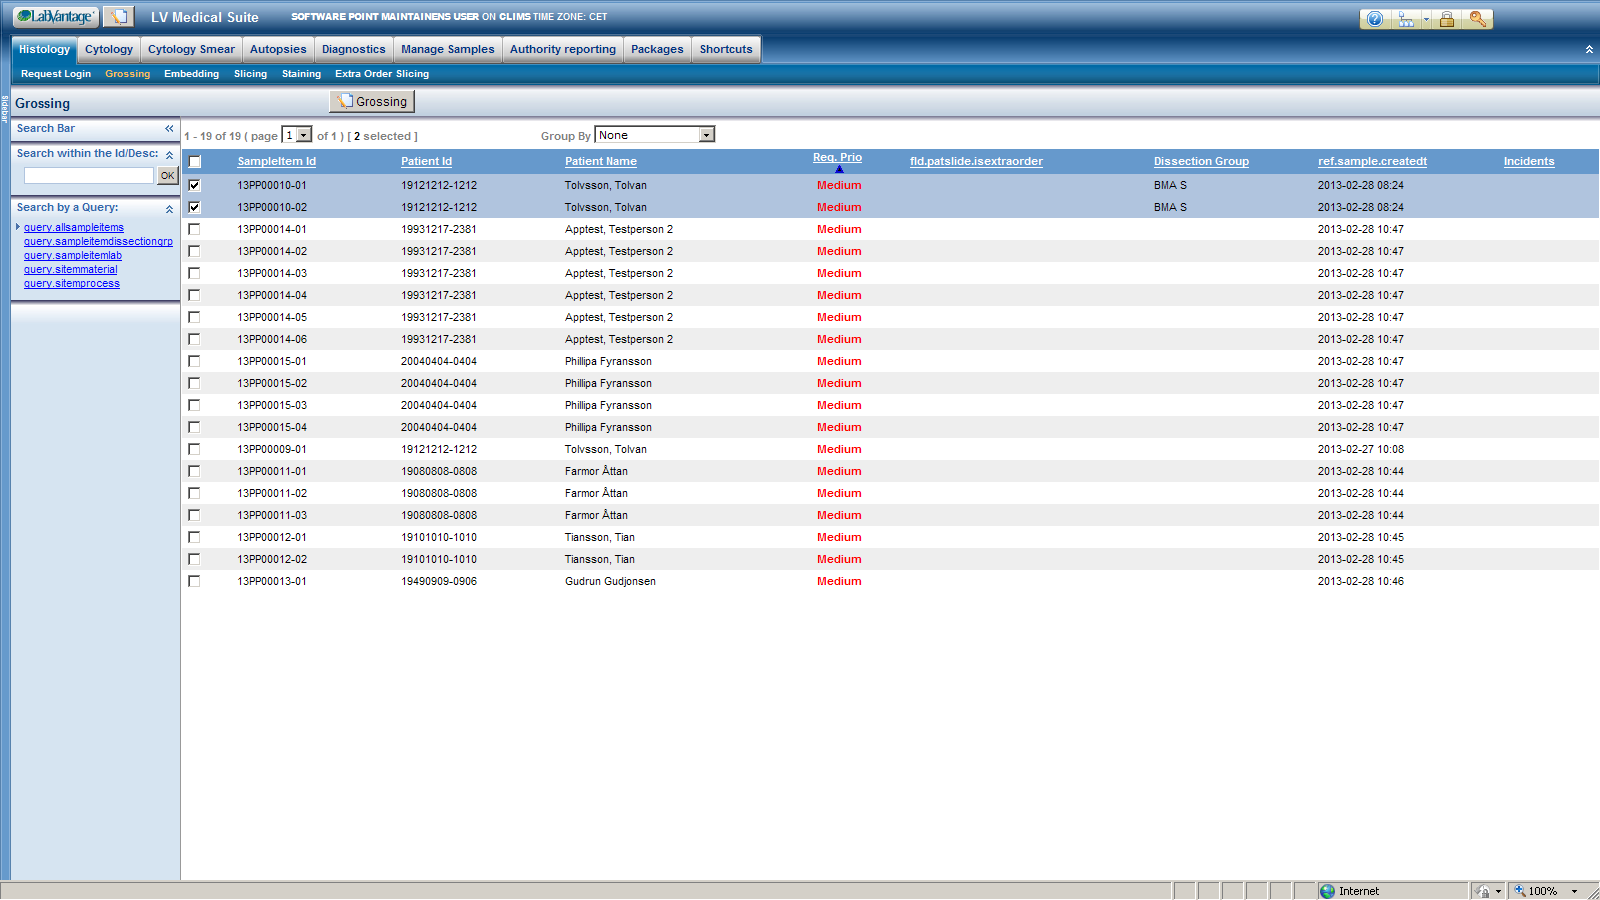Sort by Patient Id column header
The width and height of the screenshot is (1600, 900).
426,161
